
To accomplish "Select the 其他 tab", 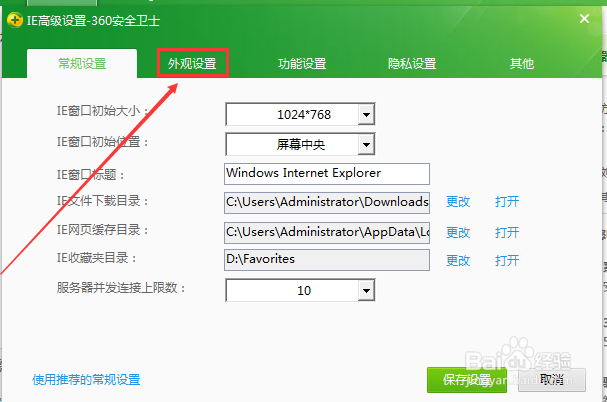I will pyautogui.click(x=521, y=64).
